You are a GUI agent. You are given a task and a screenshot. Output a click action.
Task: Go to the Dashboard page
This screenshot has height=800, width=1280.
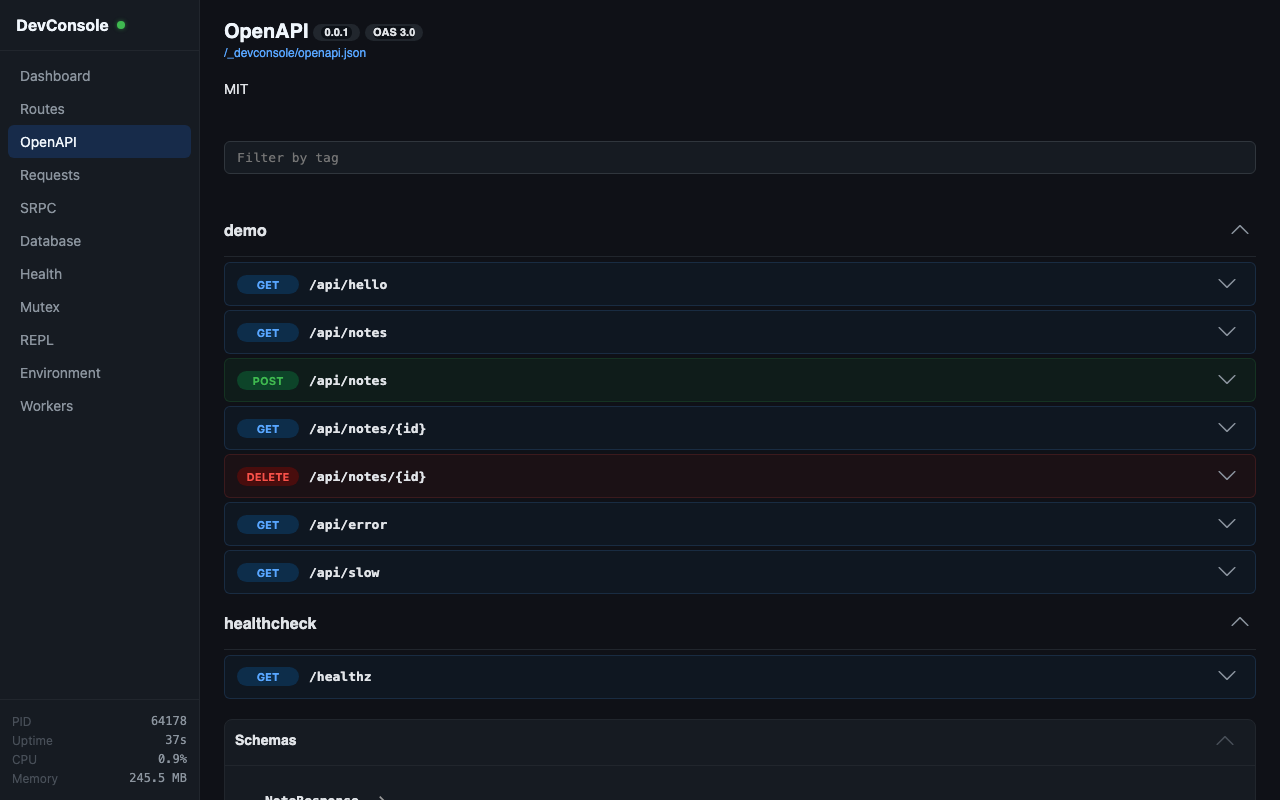point(55,76)
